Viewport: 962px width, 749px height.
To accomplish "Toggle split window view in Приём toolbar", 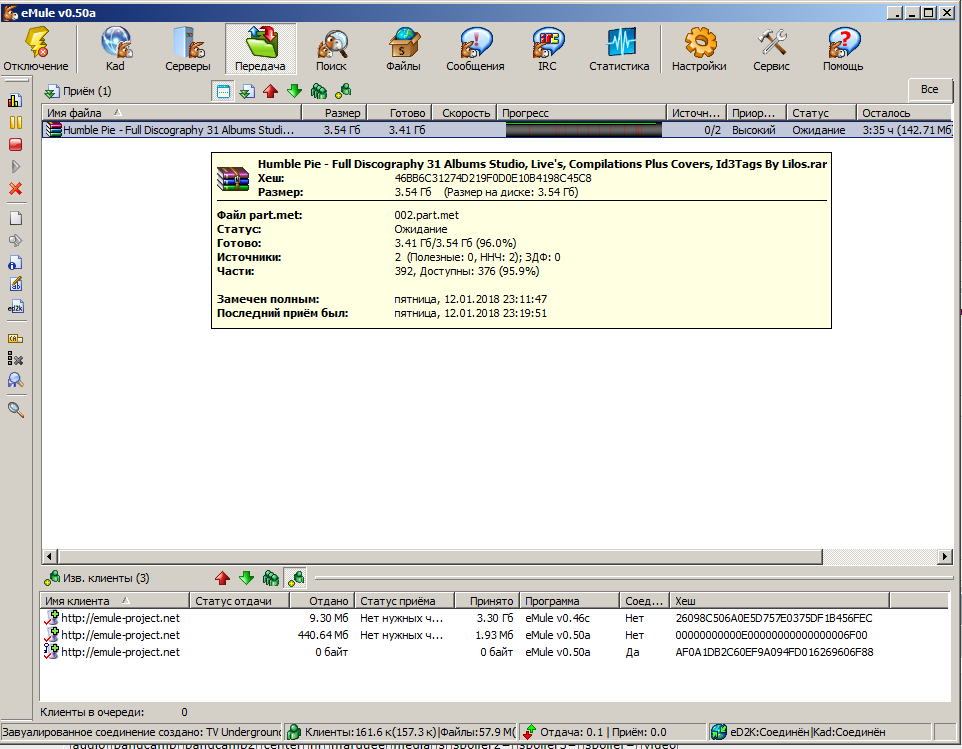I will click(x=223, y=91).
